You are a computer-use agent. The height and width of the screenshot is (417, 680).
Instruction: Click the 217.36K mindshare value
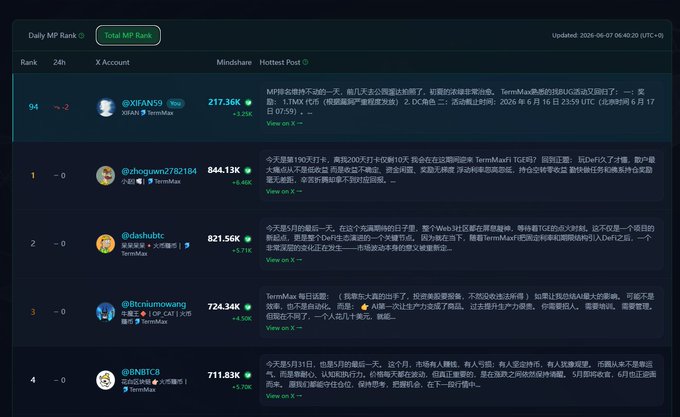coord(224,102)
